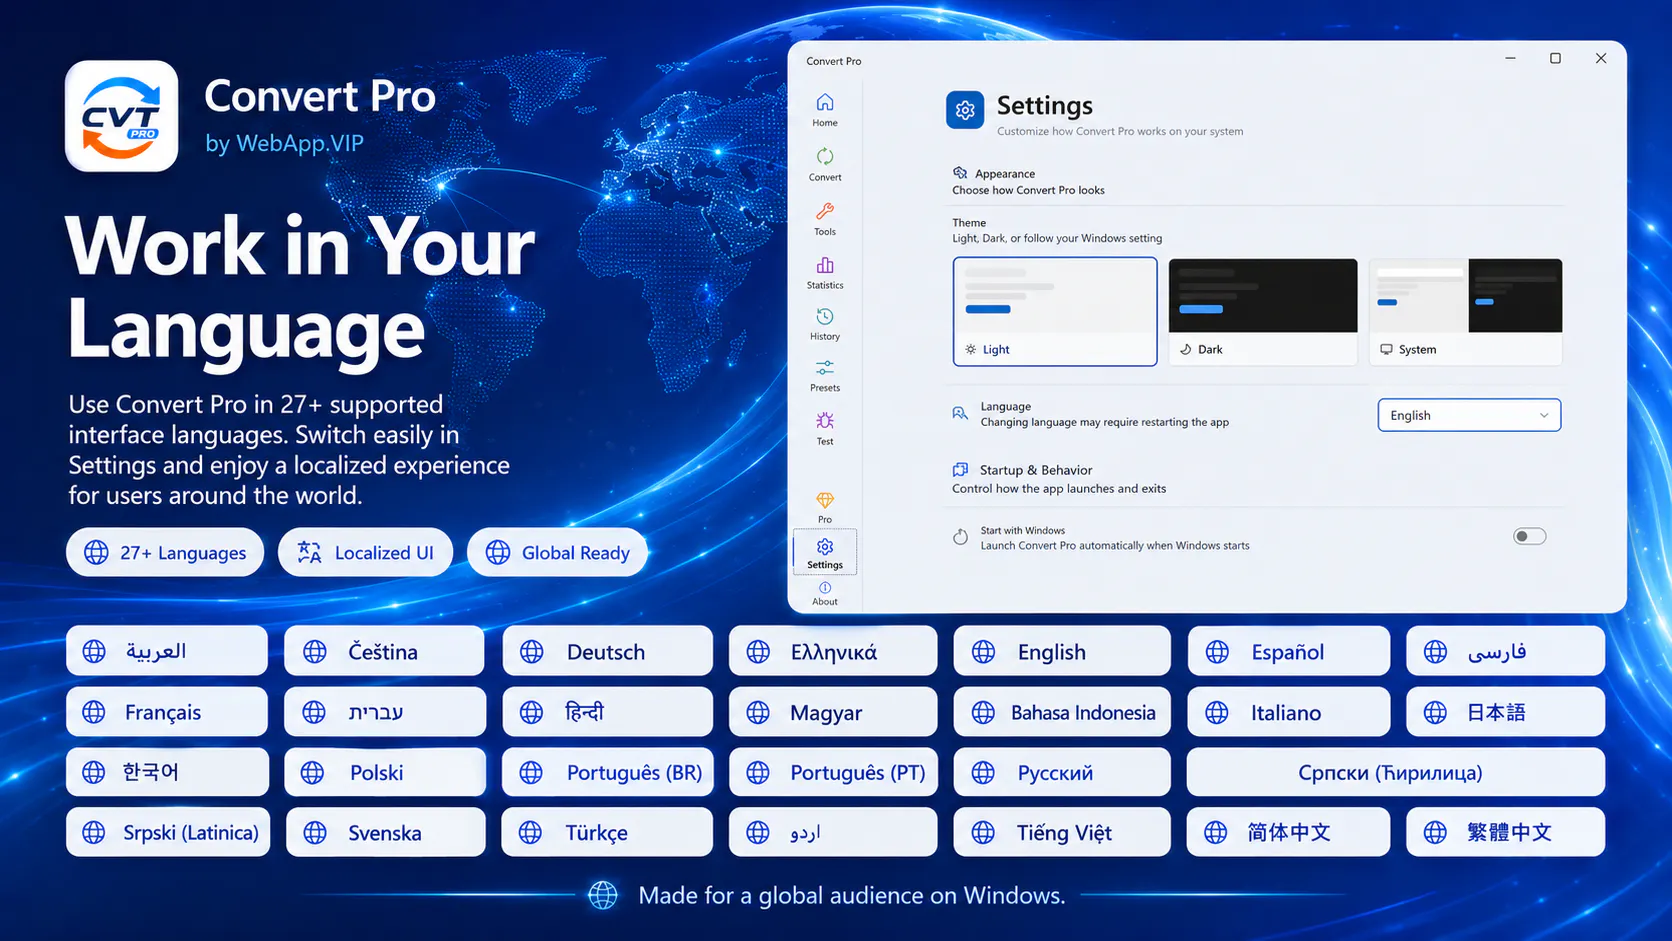Click the by WebApp.VIP text
The width and height of the screenshot is (1672, 941).
click(x=285, y=143)
